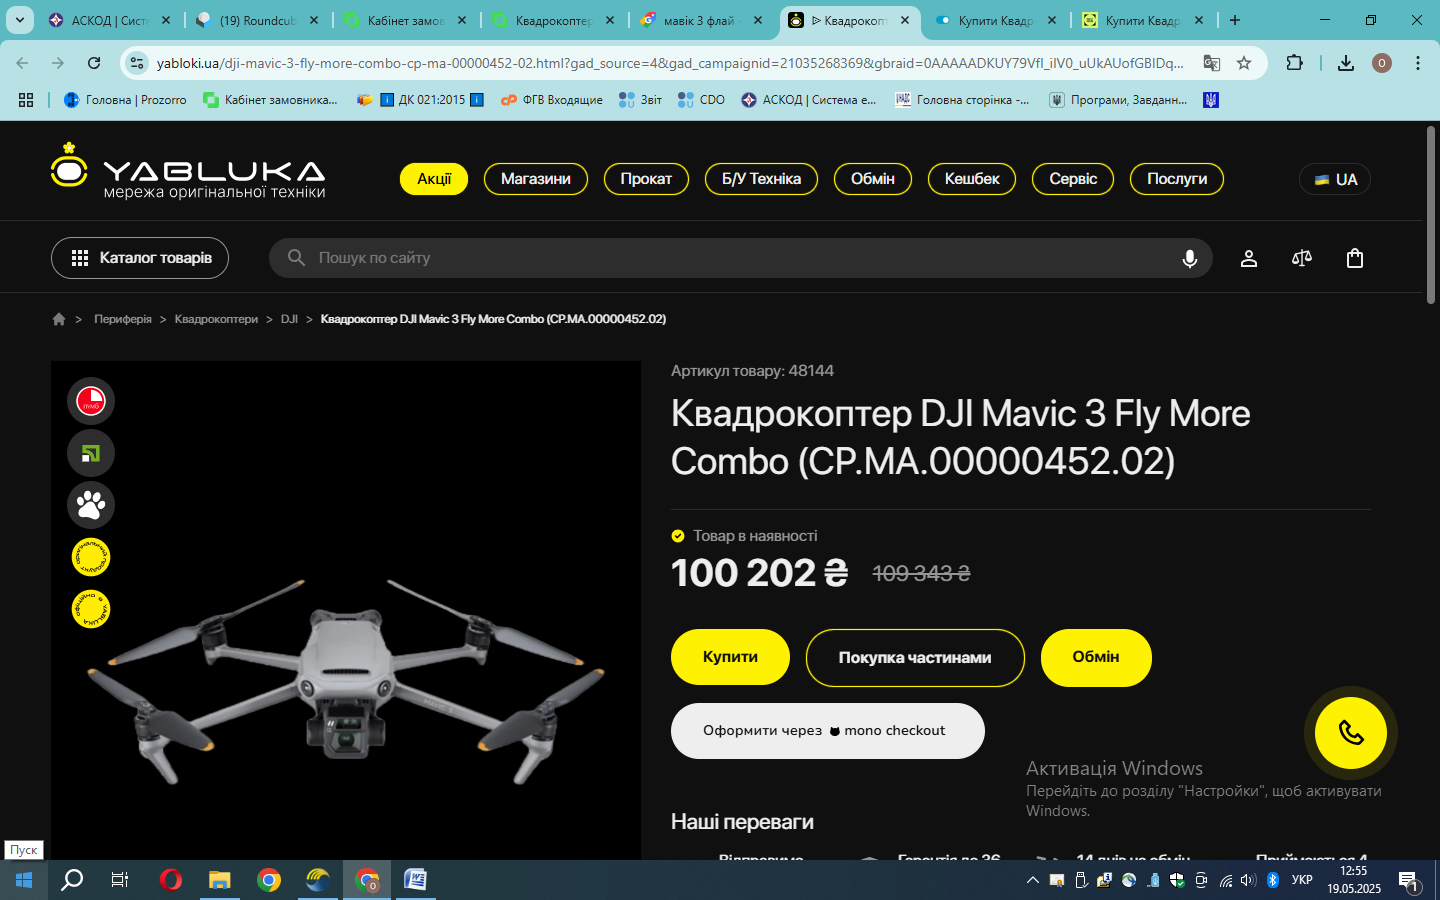This screenshot has height=900, width=1440.
Task: Open taskbar search magnifier
Action: coord(72,880)
